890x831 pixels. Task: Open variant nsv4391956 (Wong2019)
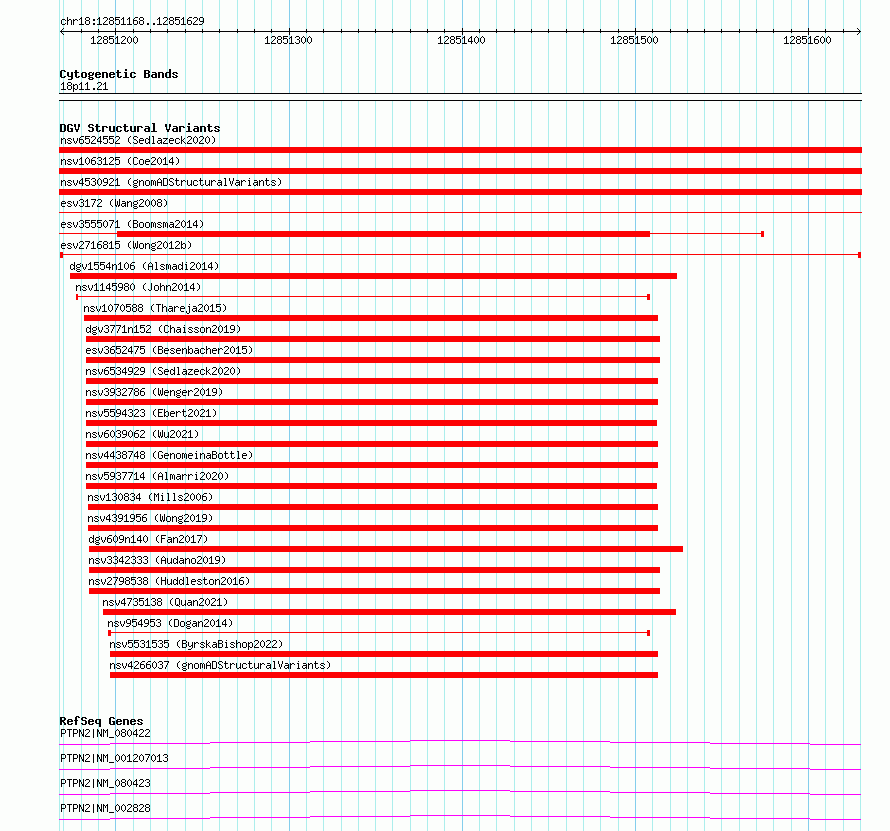[150, 518]
